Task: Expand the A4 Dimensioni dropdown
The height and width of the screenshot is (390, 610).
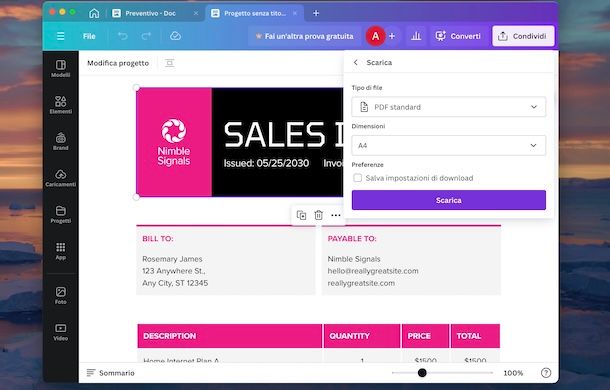Action: [x=449, y=145]
